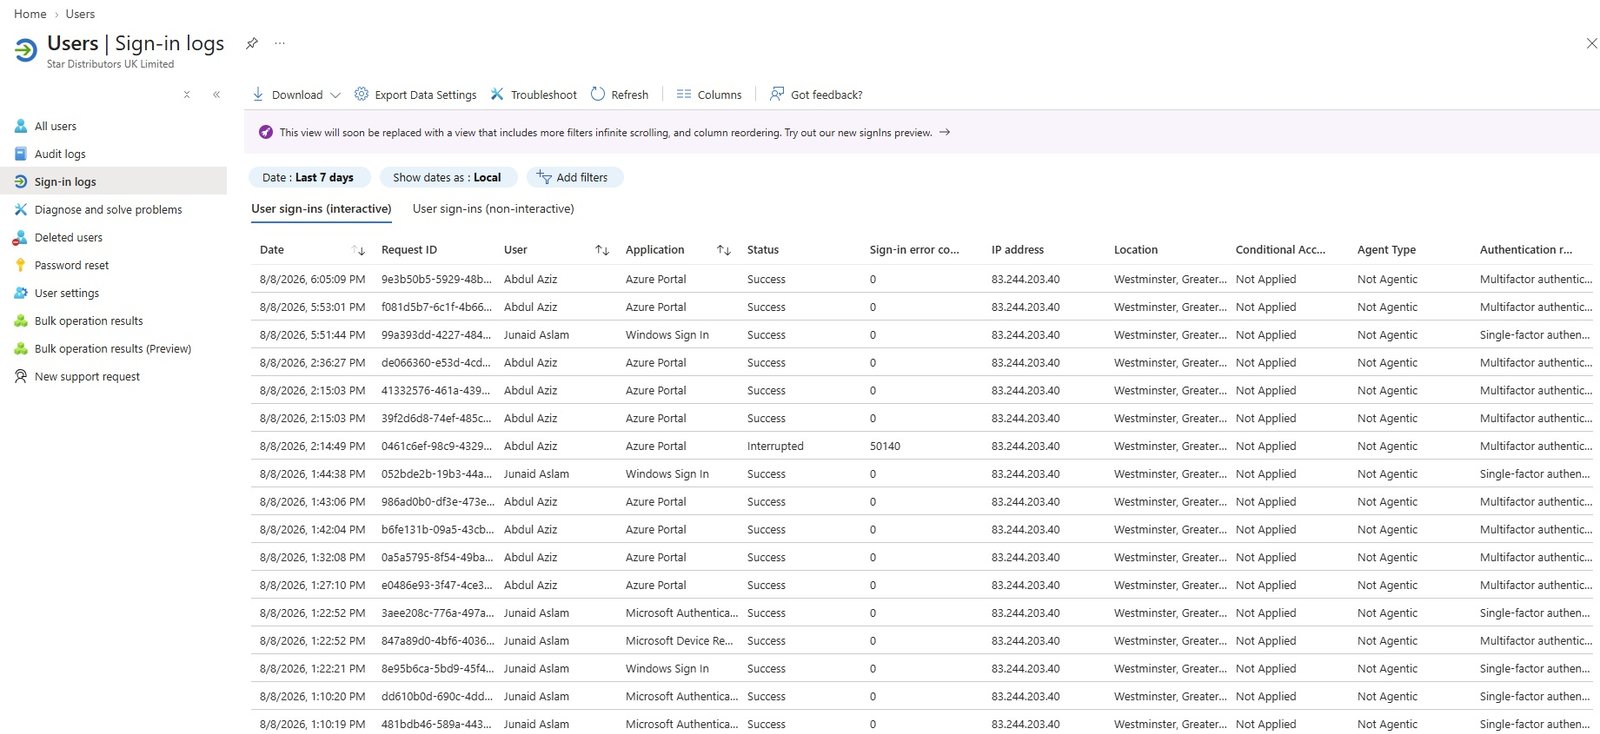This screenshot has height=734, width=1600.
Task: Click the Got feedback icon
Action: click(x=777, y=94)
